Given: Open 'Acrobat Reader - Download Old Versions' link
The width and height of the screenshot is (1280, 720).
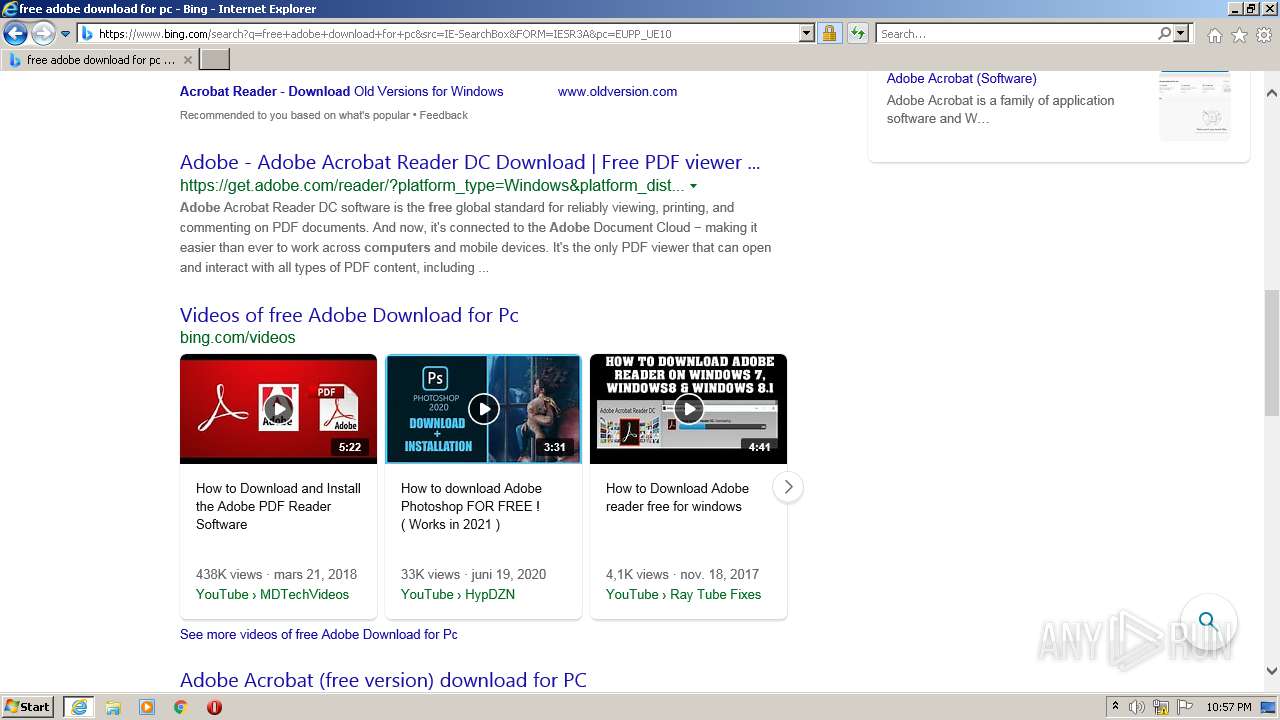Looking at the screenshot, I should (341, 91).
